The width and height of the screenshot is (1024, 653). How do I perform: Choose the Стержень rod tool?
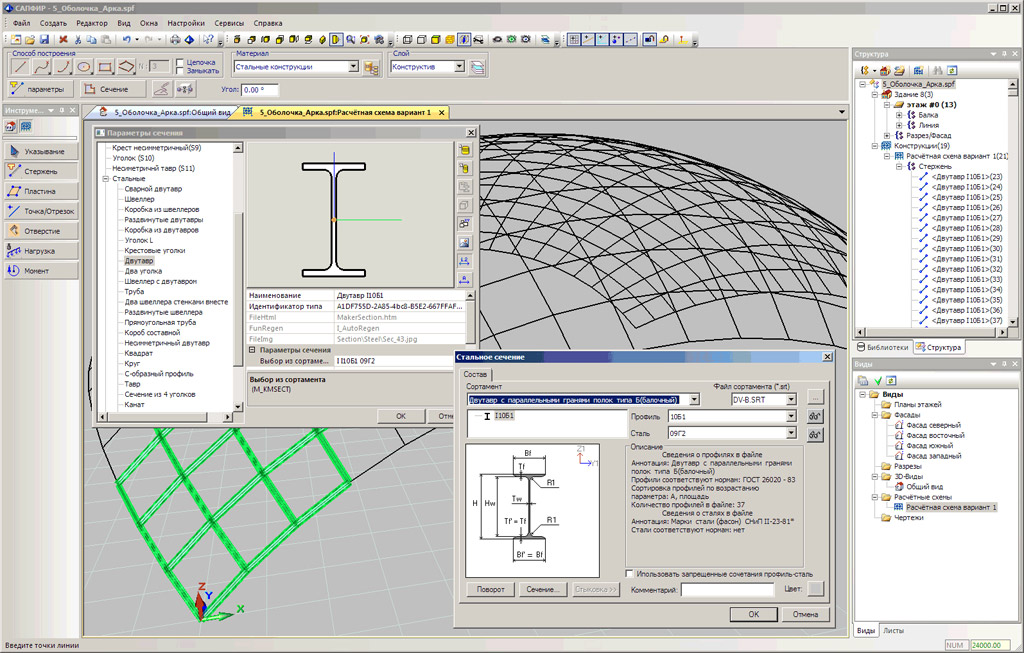(x=40, y=171)
